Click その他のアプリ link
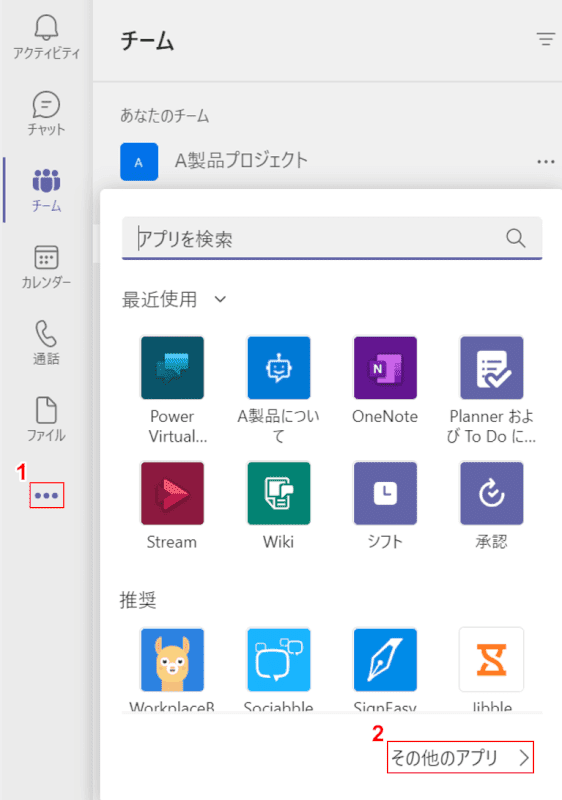Viewport: 562px width, 800px height. (x=461, y=758)
